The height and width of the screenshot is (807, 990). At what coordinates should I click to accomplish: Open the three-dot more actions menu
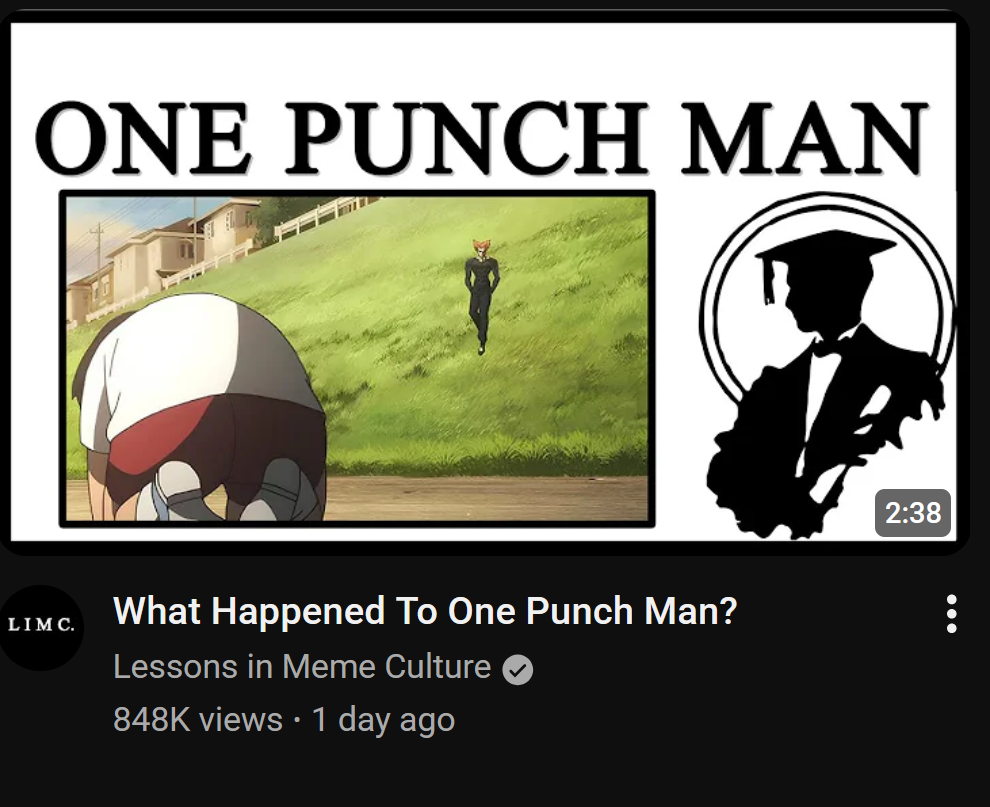(x=951, y=614)
